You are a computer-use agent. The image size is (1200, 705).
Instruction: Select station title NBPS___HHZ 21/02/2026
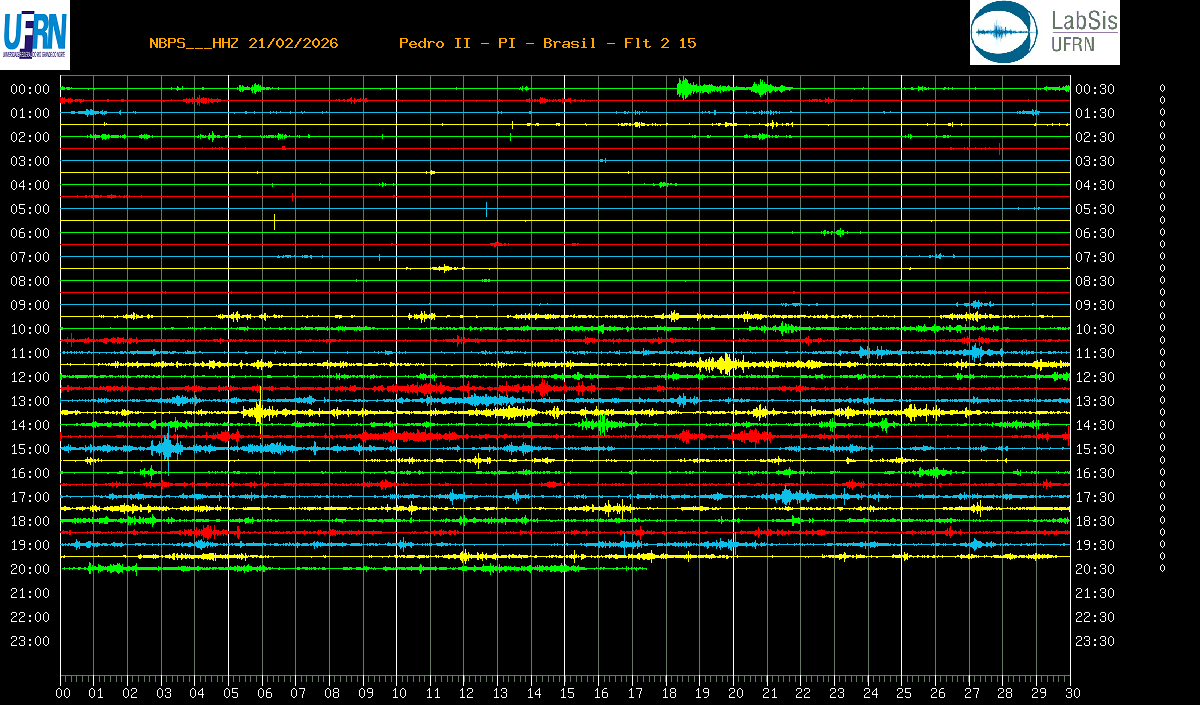click(243, 43)
